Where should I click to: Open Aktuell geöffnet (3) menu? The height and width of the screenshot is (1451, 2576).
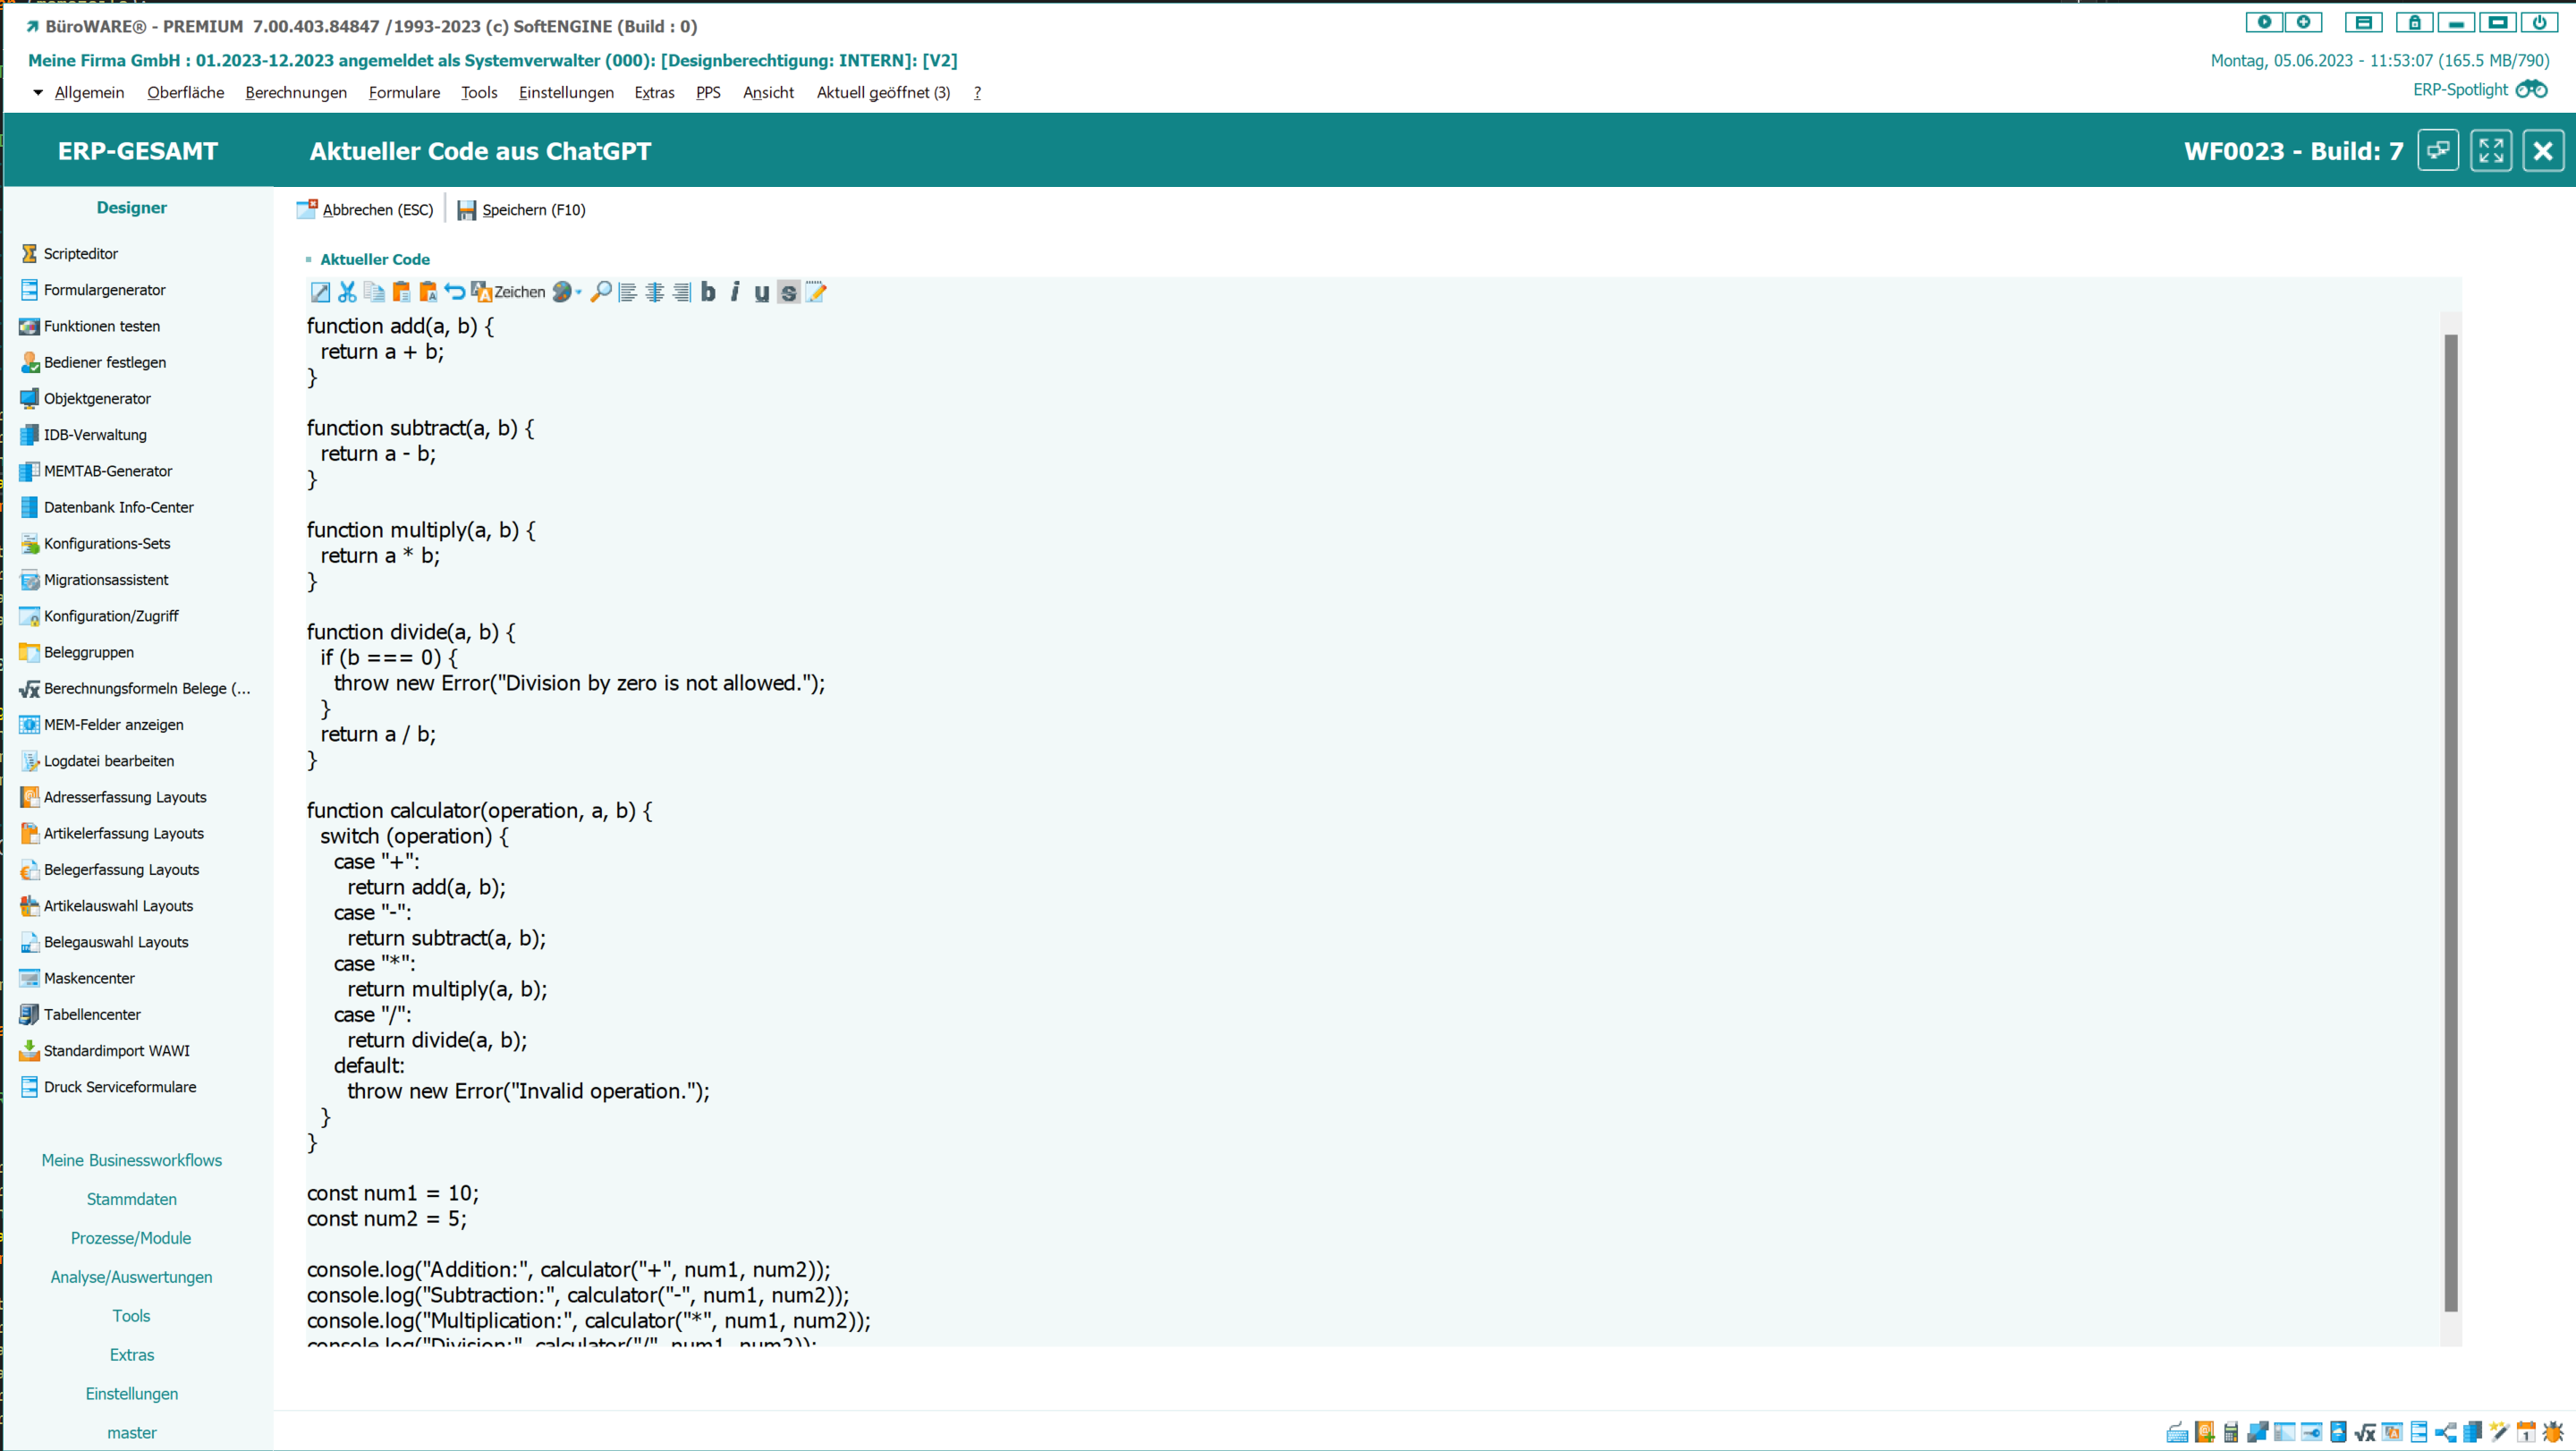(883, 92)
